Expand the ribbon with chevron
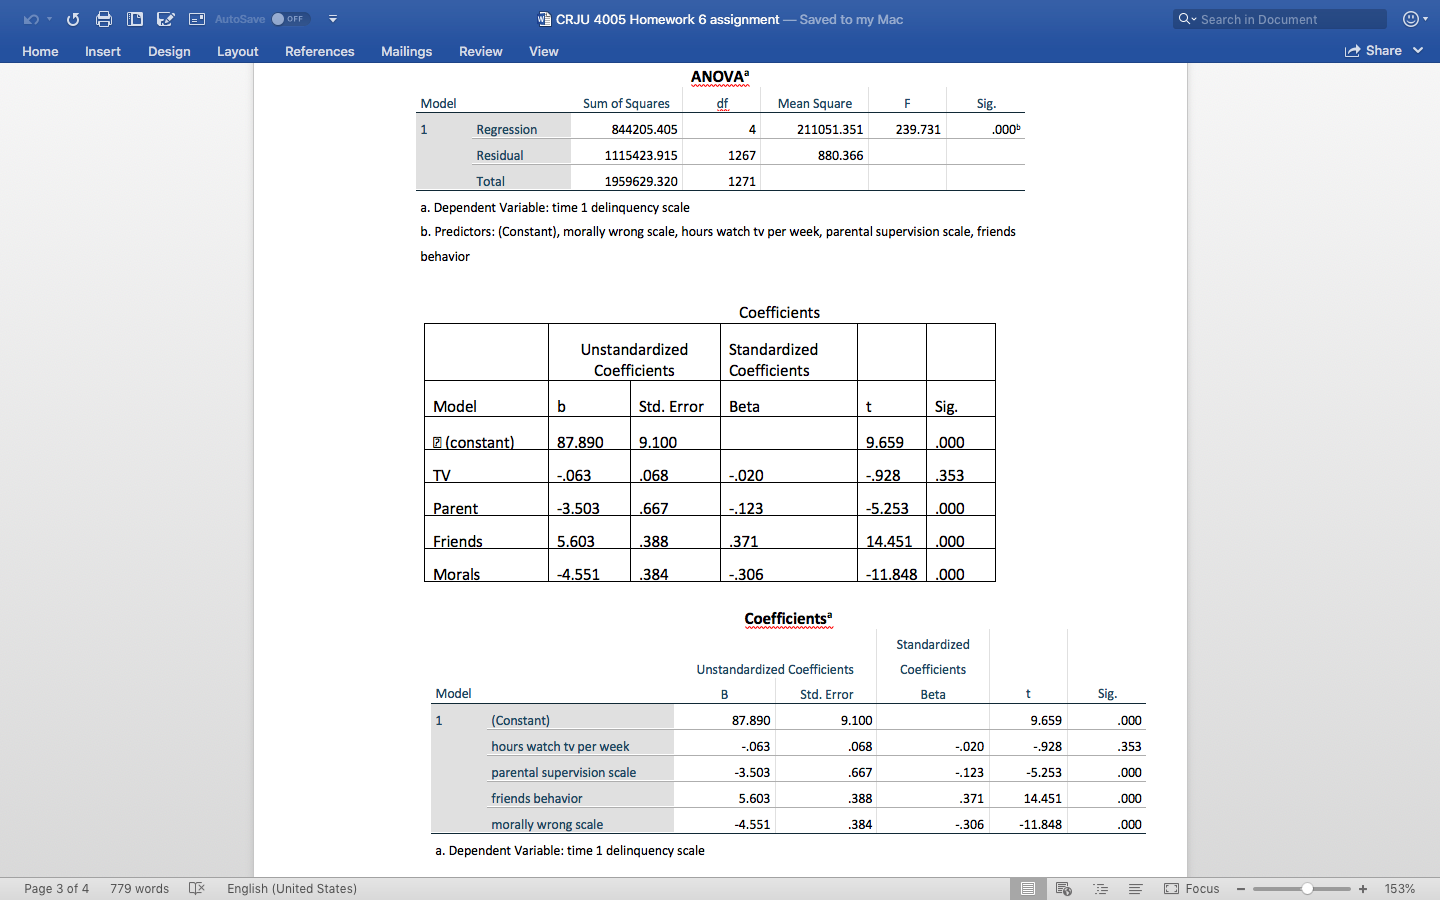Viewport: 1440px width, 900px height. 1418,50
